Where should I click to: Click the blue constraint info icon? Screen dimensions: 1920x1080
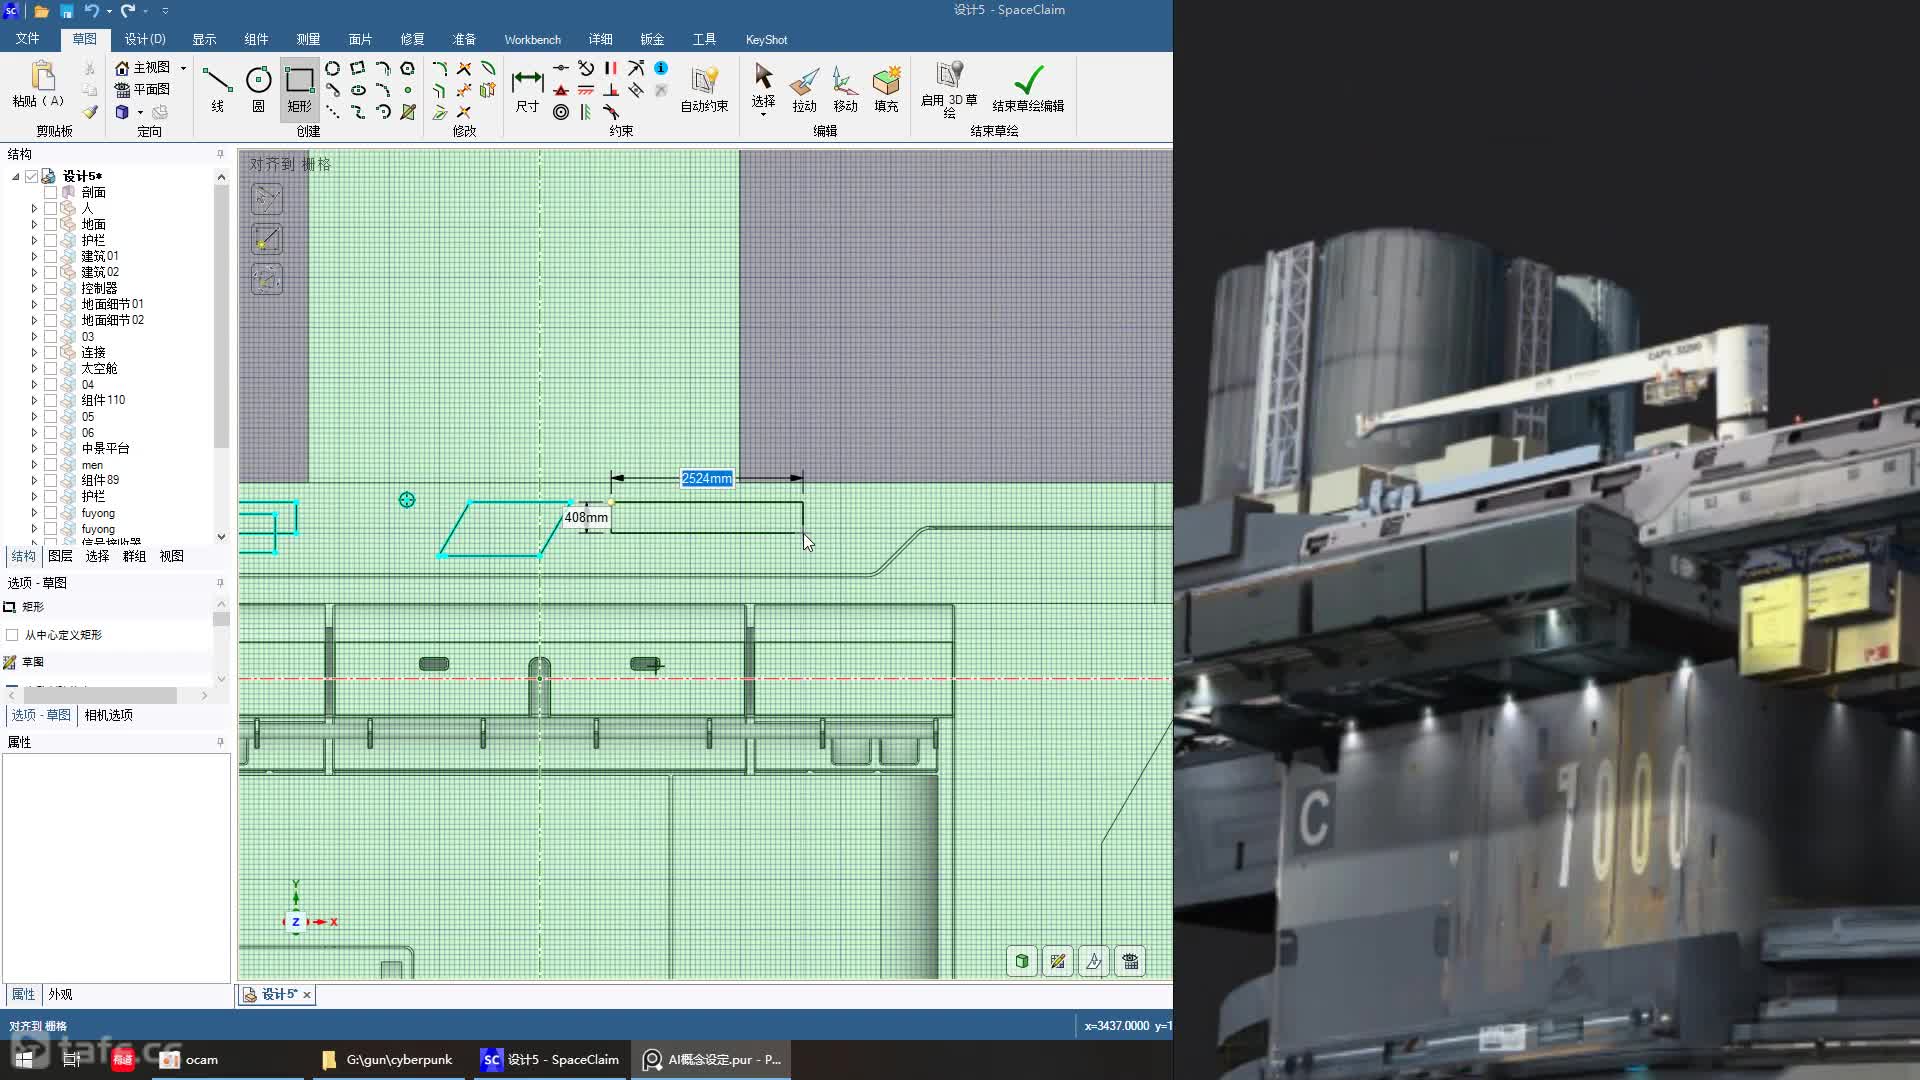point(661,68)
